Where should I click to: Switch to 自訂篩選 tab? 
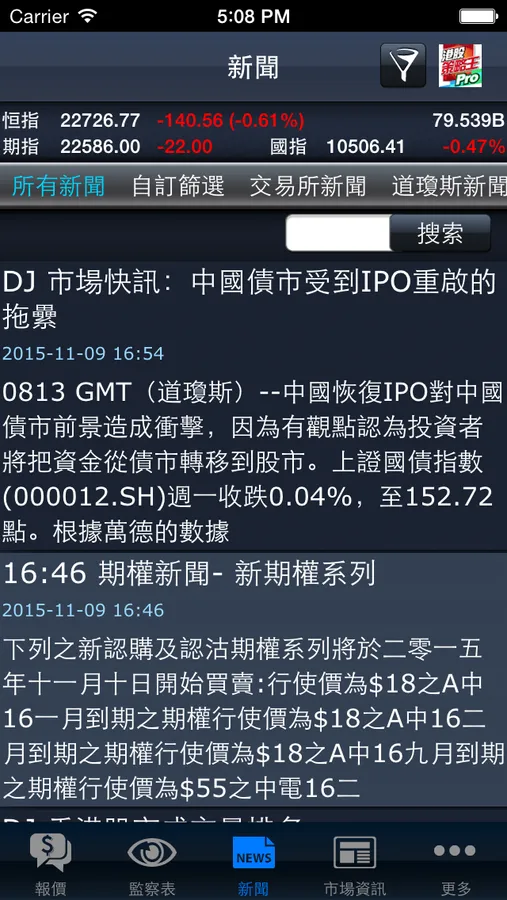[178, 187]
